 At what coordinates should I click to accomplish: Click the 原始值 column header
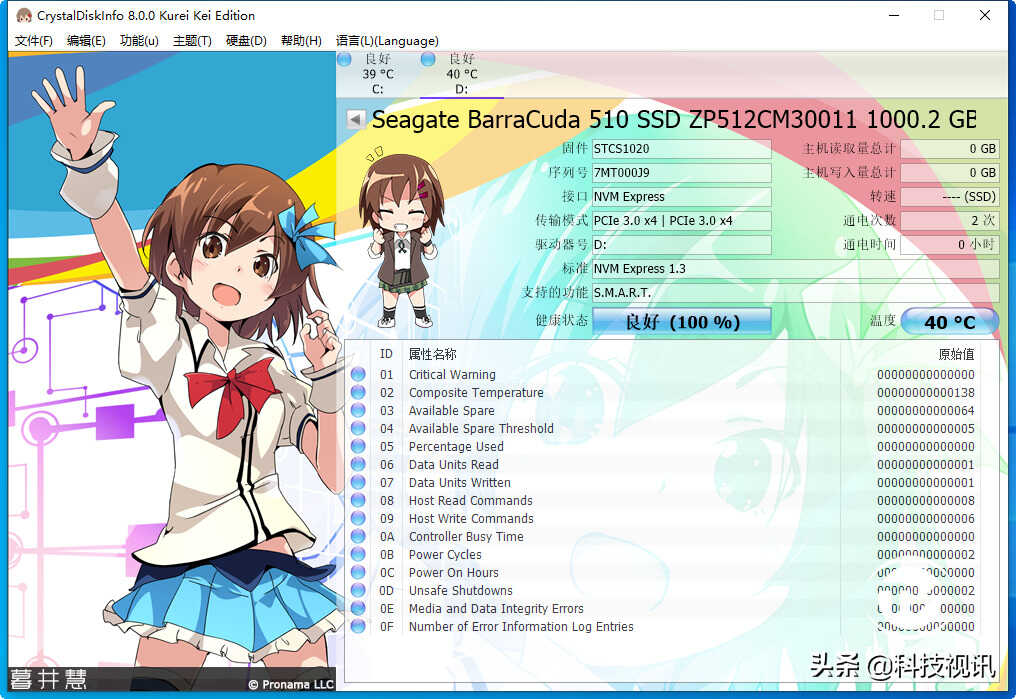(x=956, y=354)
